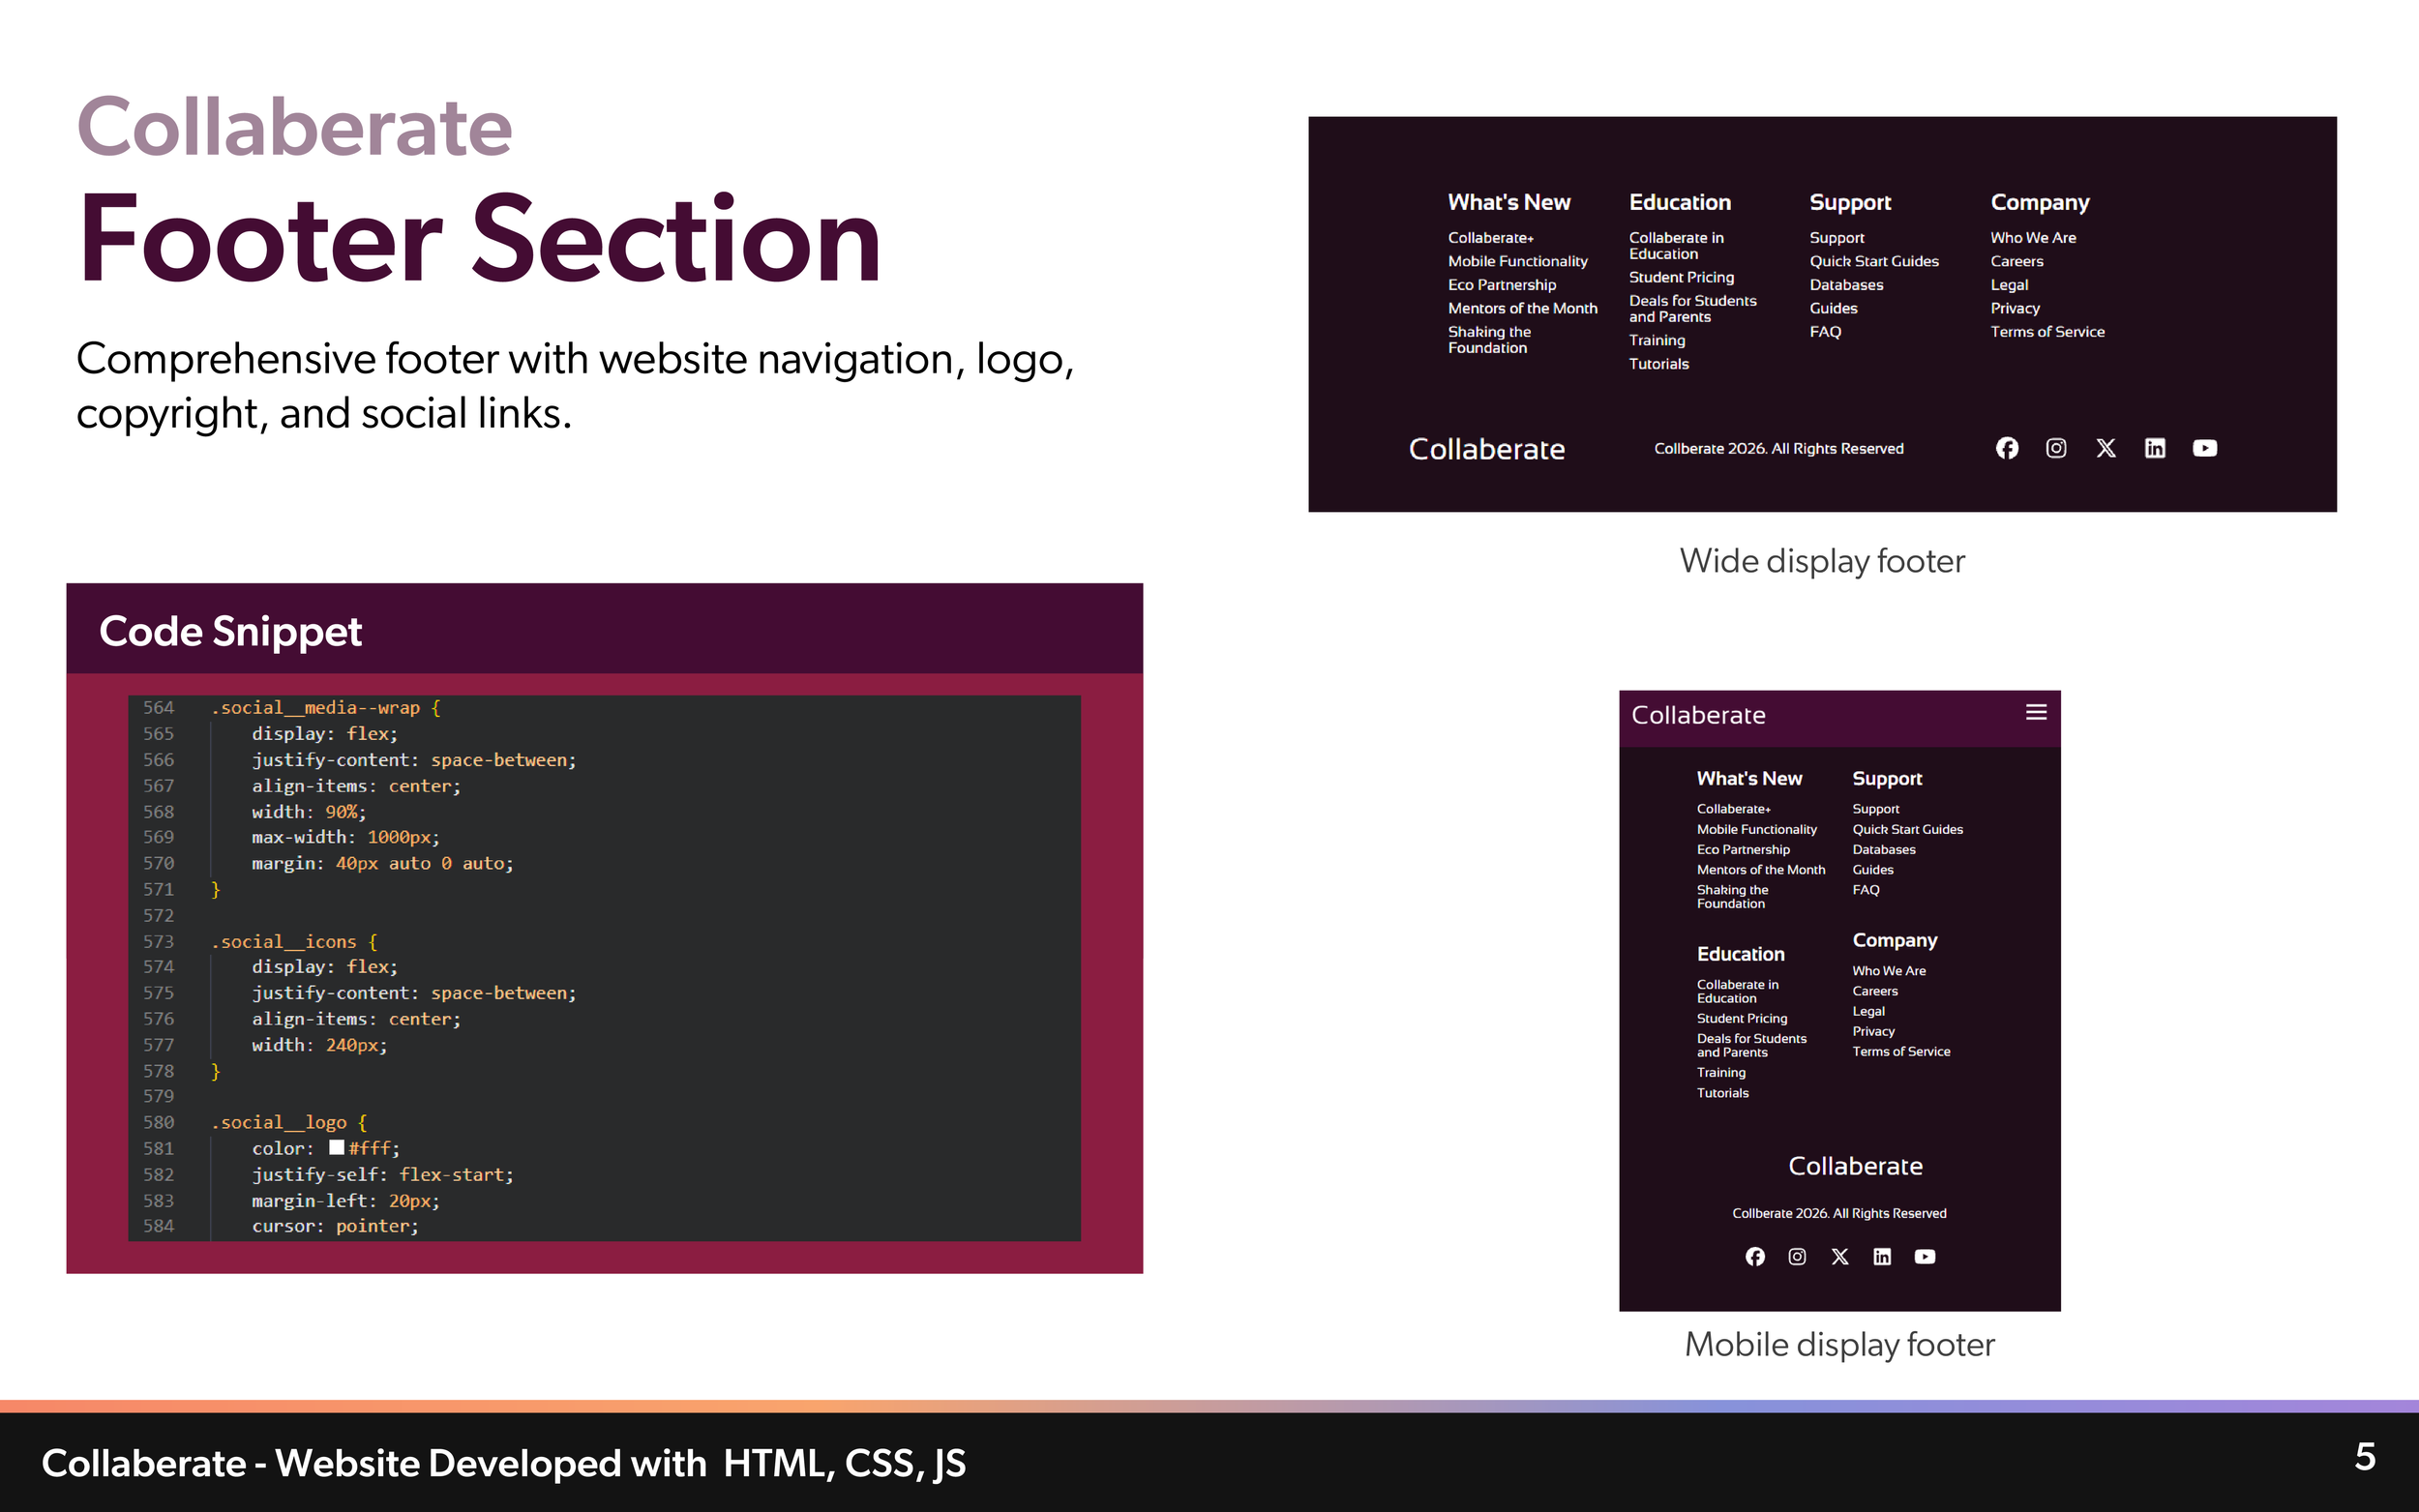Open Careers link in wide footer
Image resolution: width=2419 pixels, height=1512 pixels.
coord(2016,261)
